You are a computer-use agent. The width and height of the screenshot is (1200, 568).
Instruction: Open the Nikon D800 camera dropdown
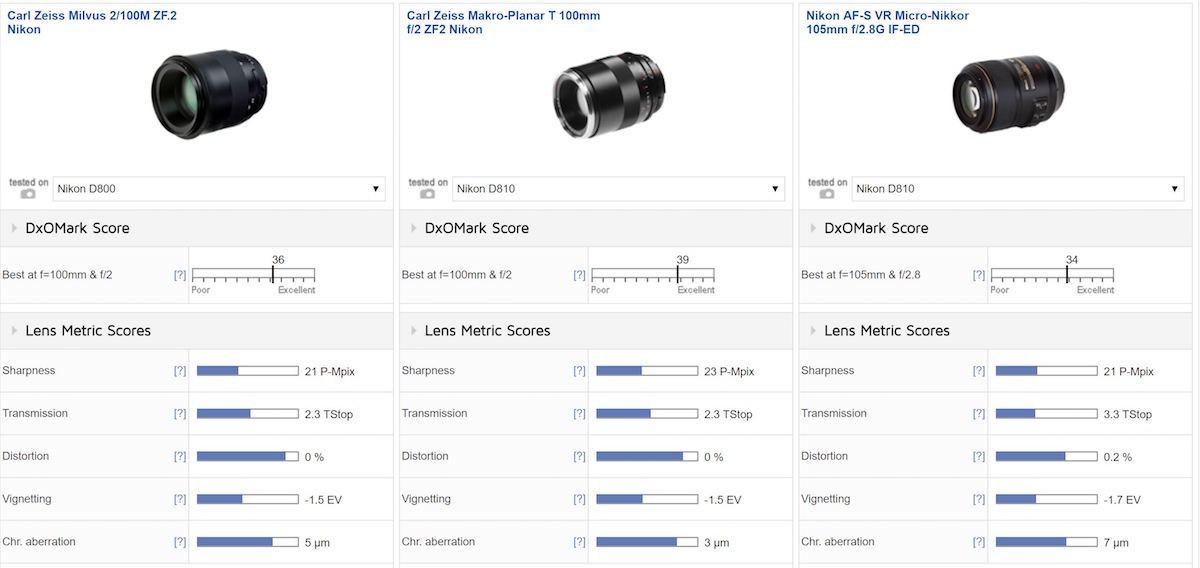[219, 188]
